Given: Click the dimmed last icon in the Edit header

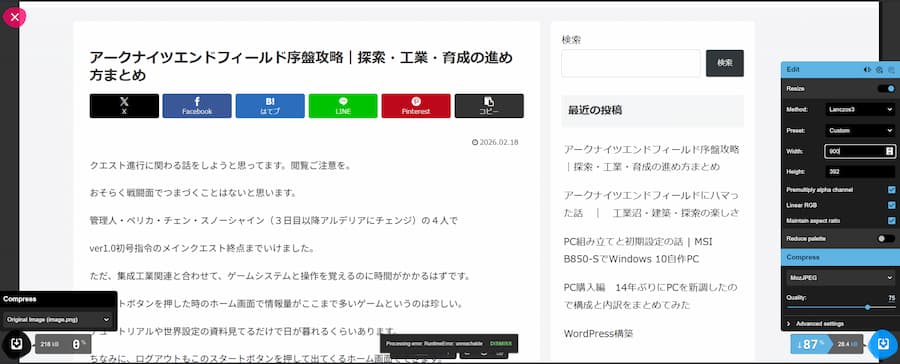Looking at the screenshot, I should (x=891, y=69).
